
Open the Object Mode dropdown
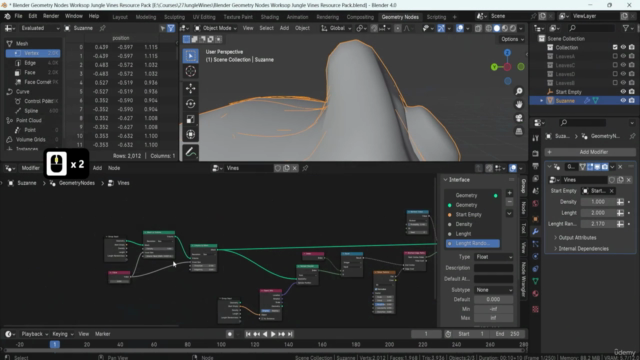(x=216, y=28)
